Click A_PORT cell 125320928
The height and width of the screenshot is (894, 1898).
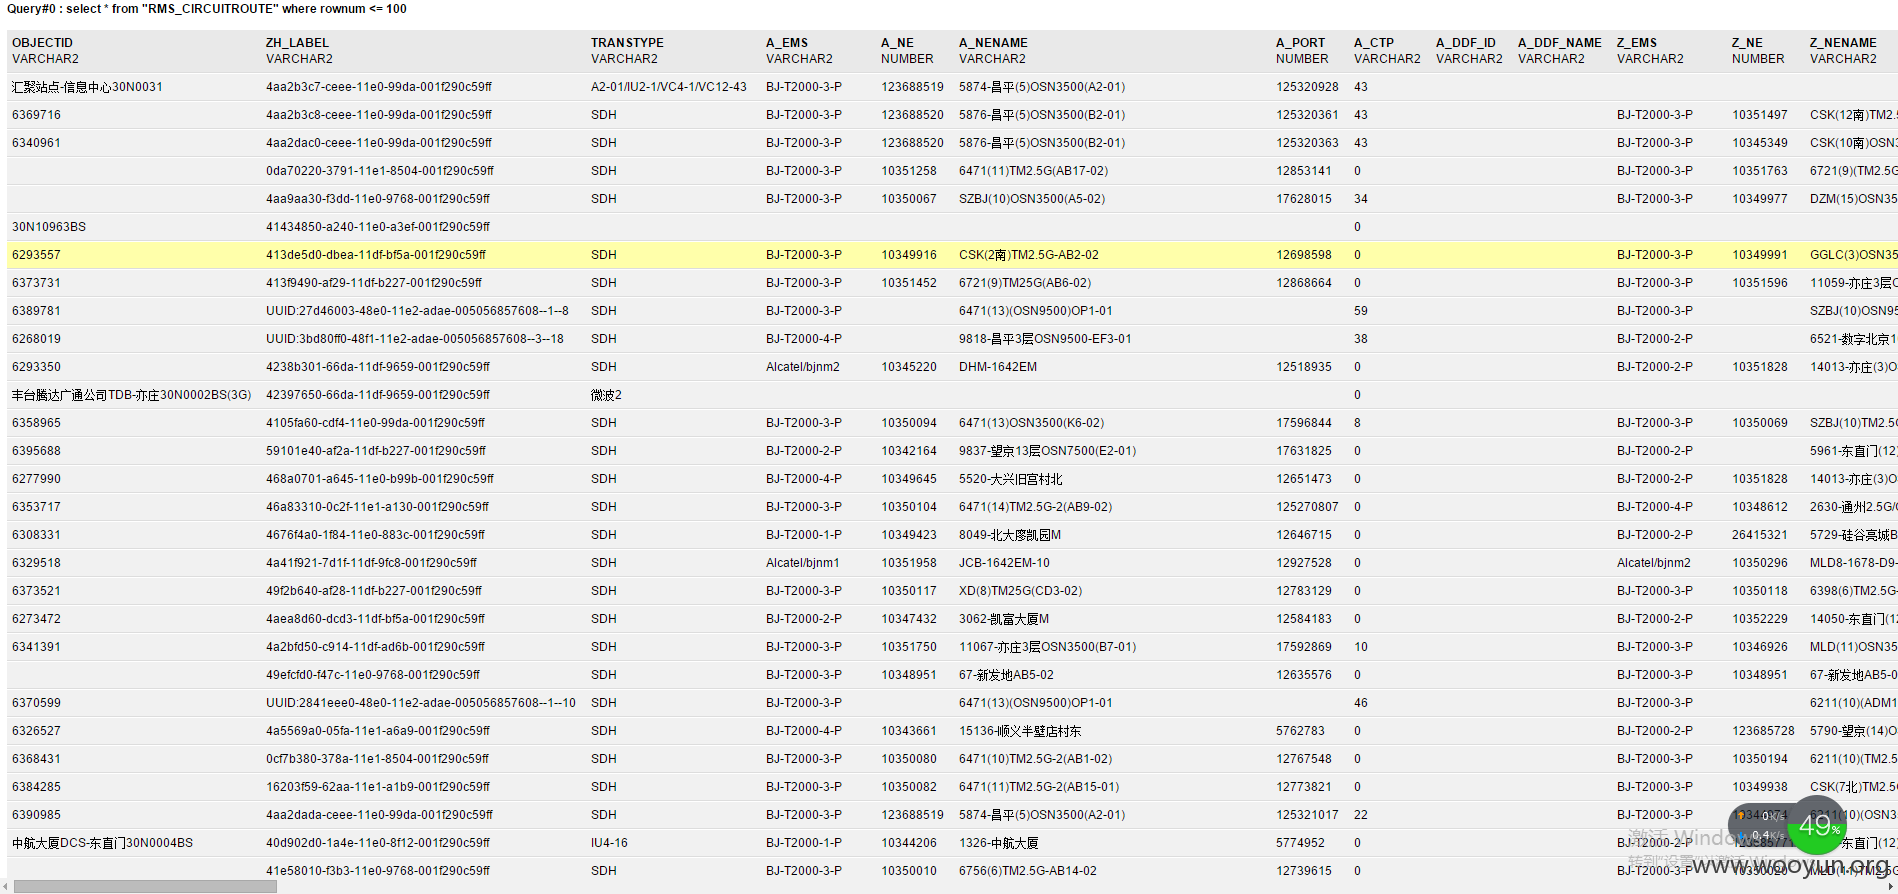1307,87
